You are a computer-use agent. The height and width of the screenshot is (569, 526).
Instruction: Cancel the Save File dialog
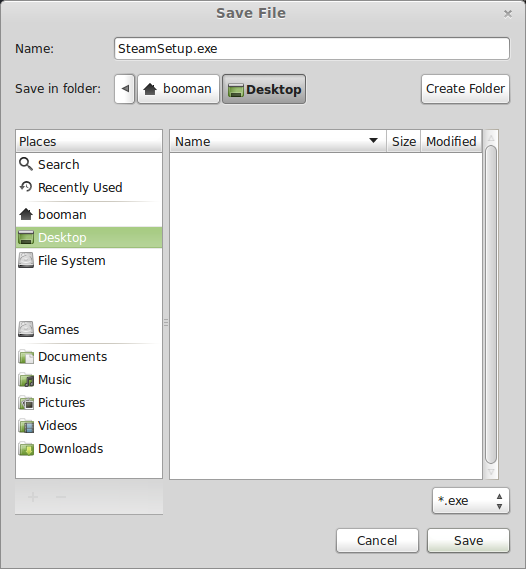pyautogui.click(x=377, y=540)
